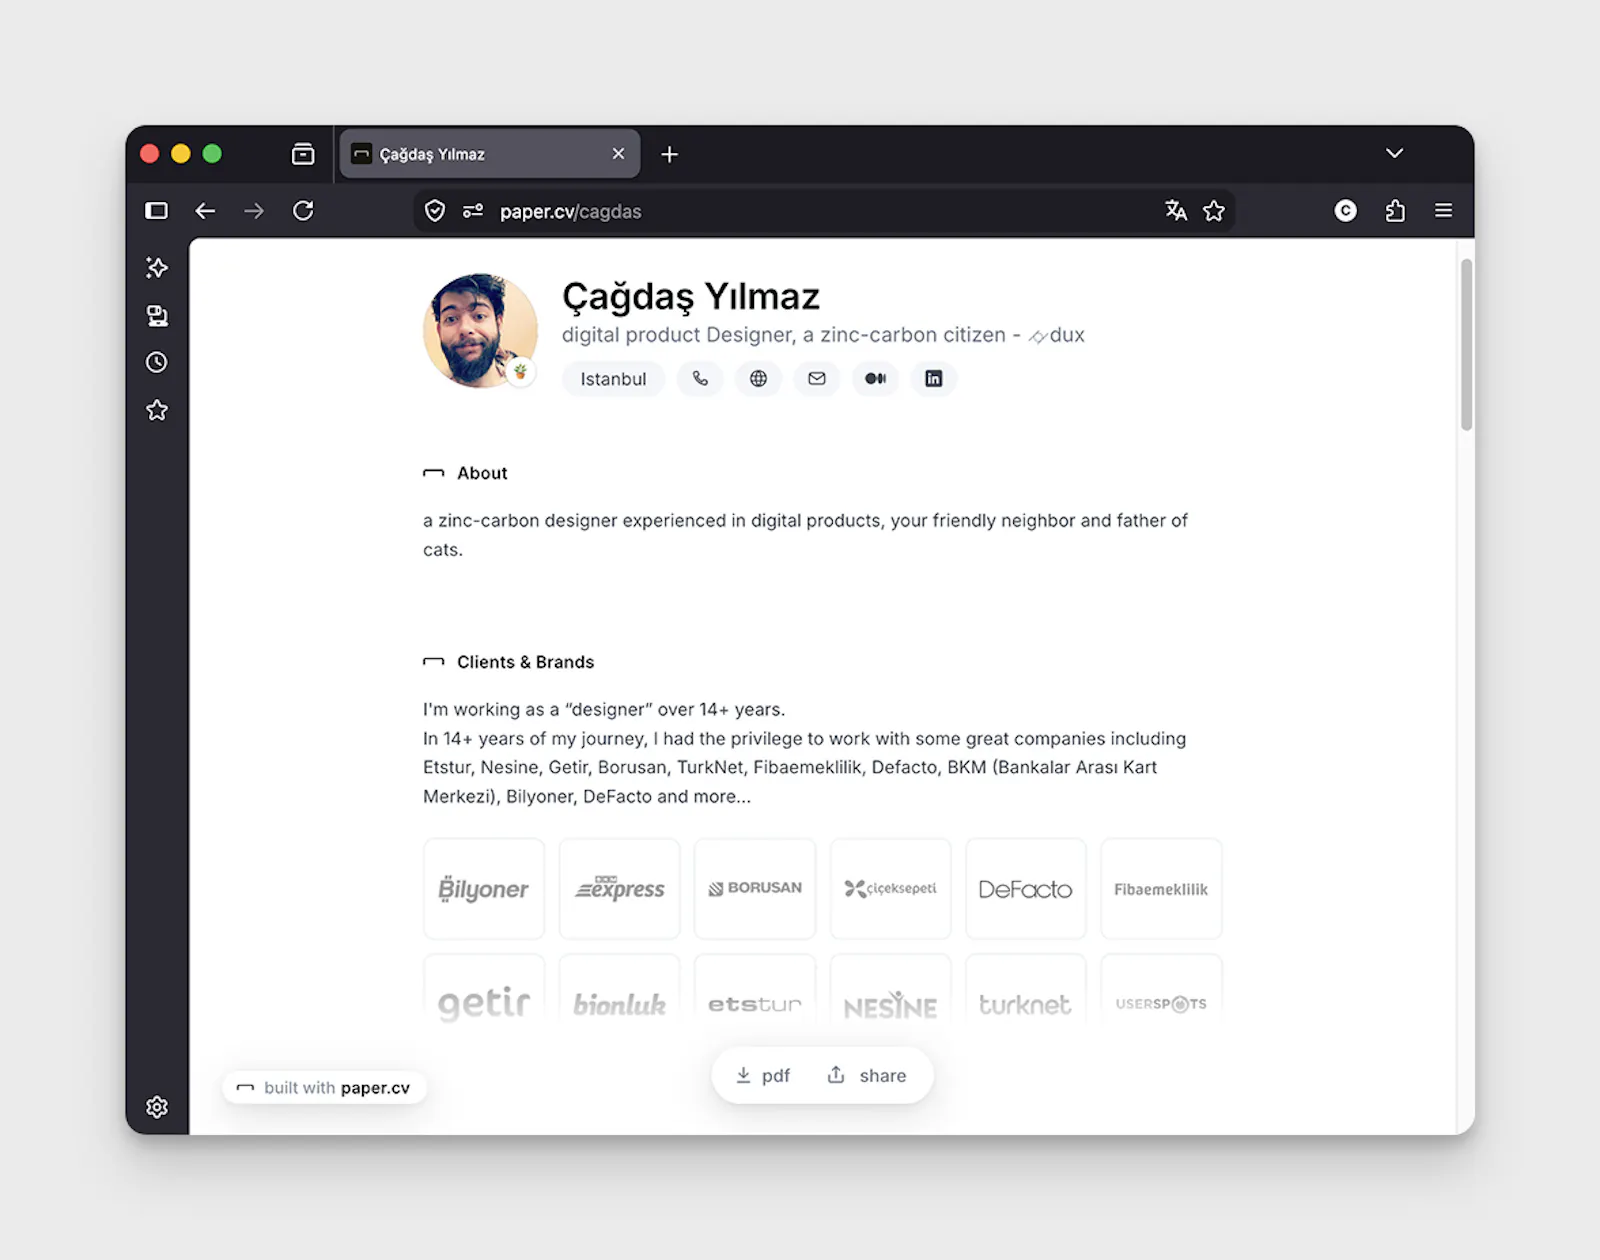
Task: Click the share button
Action: (867, 1075)
